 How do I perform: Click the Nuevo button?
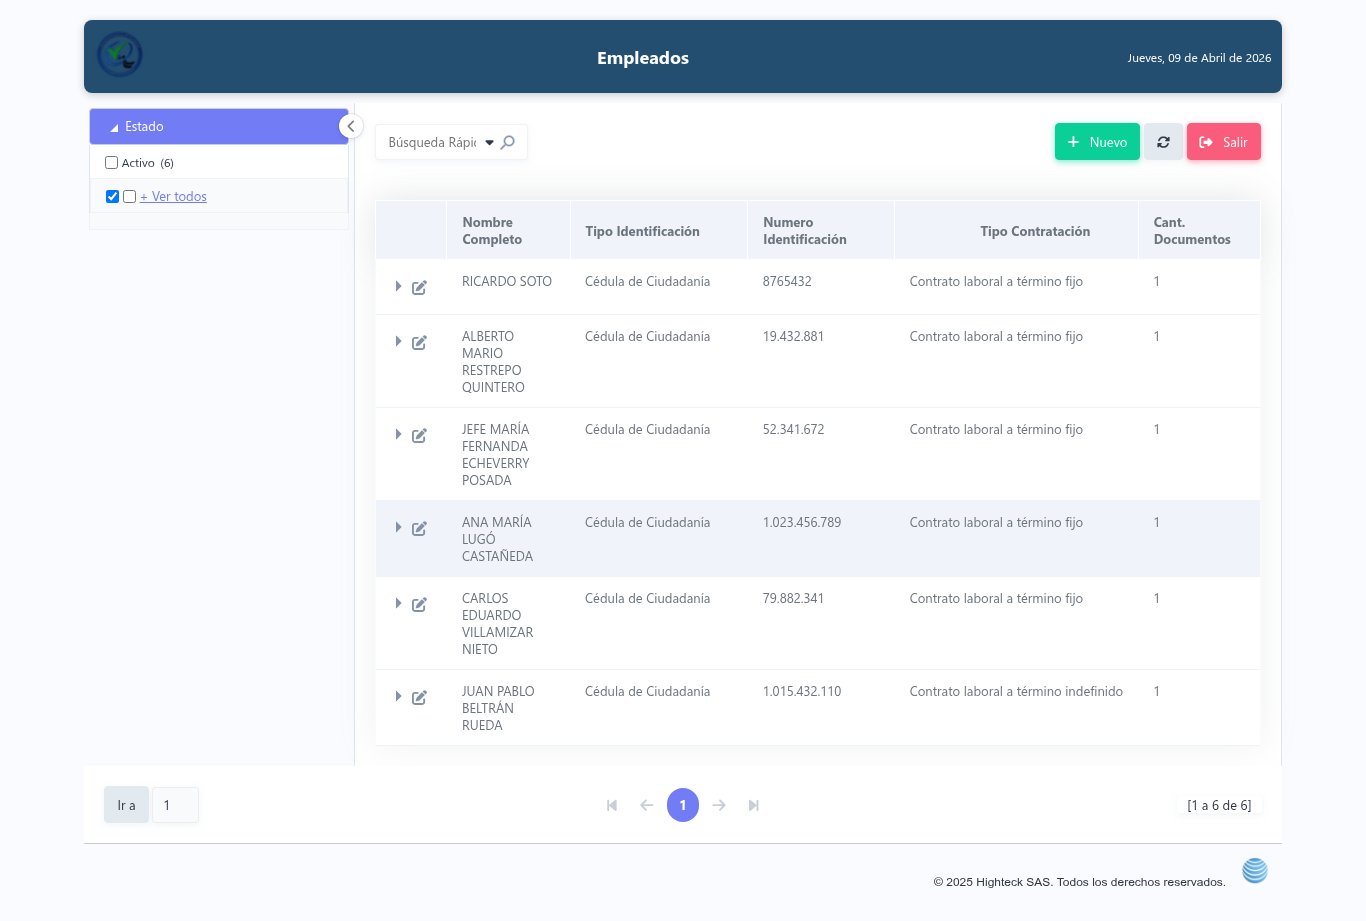coord(1097,142)
